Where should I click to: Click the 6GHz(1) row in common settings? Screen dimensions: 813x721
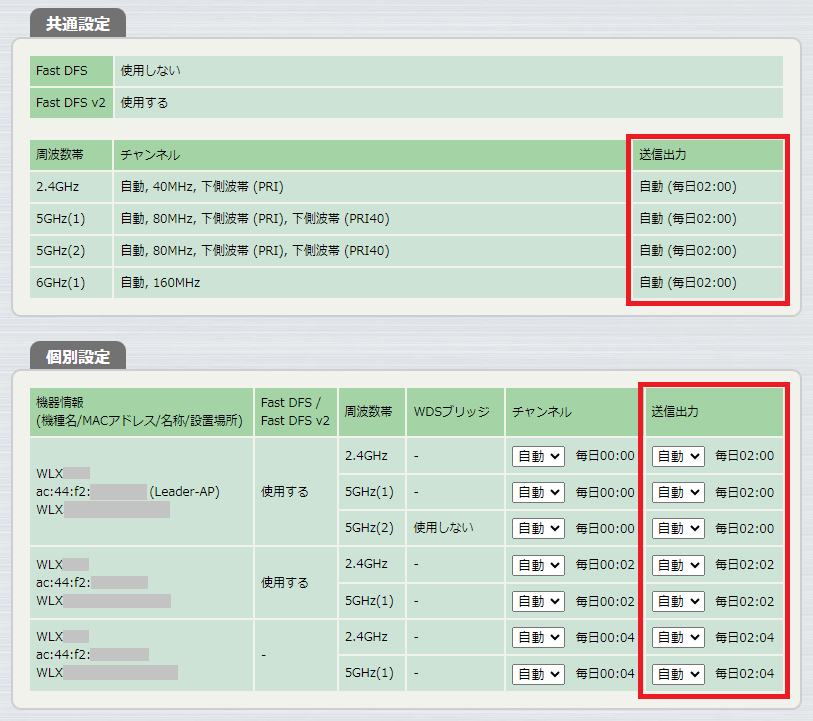(x=60, y=283)
